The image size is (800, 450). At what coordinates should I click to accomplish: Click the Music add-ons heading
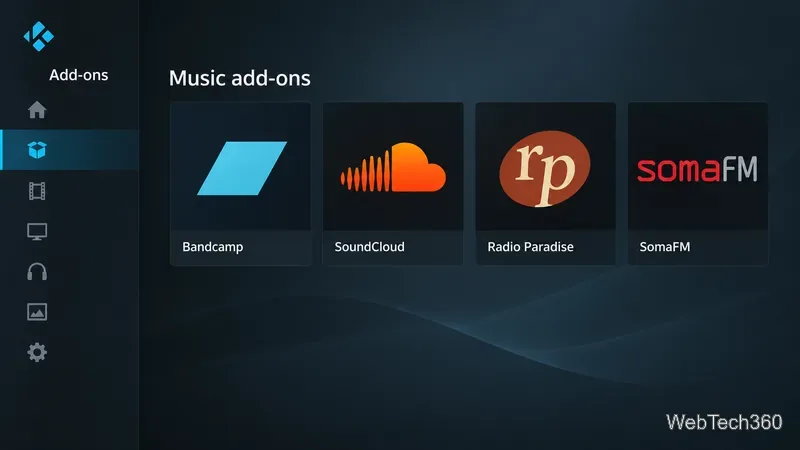(240, 78)
